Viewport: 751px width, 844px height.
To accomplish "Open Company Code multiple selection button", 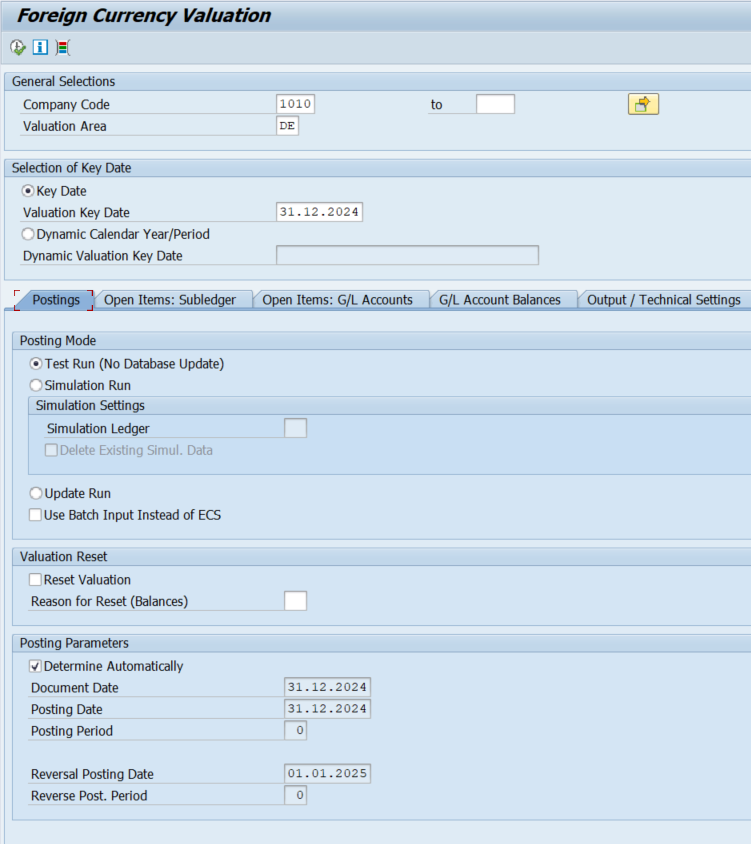I will point(643,104).
